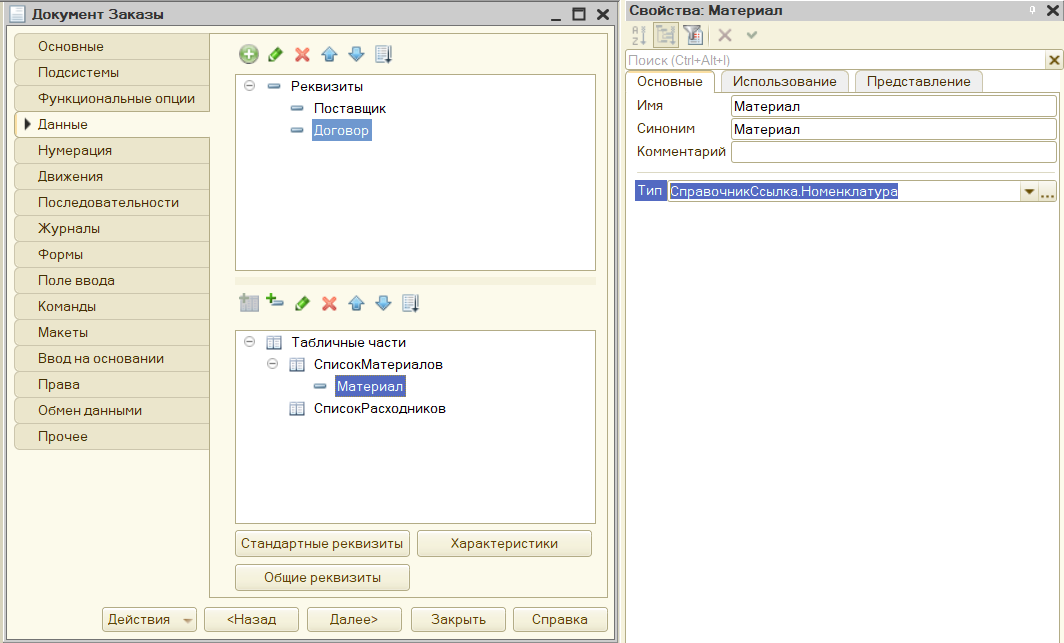The width and height of the screenshot is (1064, 643).
Task: Click the <Назад button
Action: point(252,619)
